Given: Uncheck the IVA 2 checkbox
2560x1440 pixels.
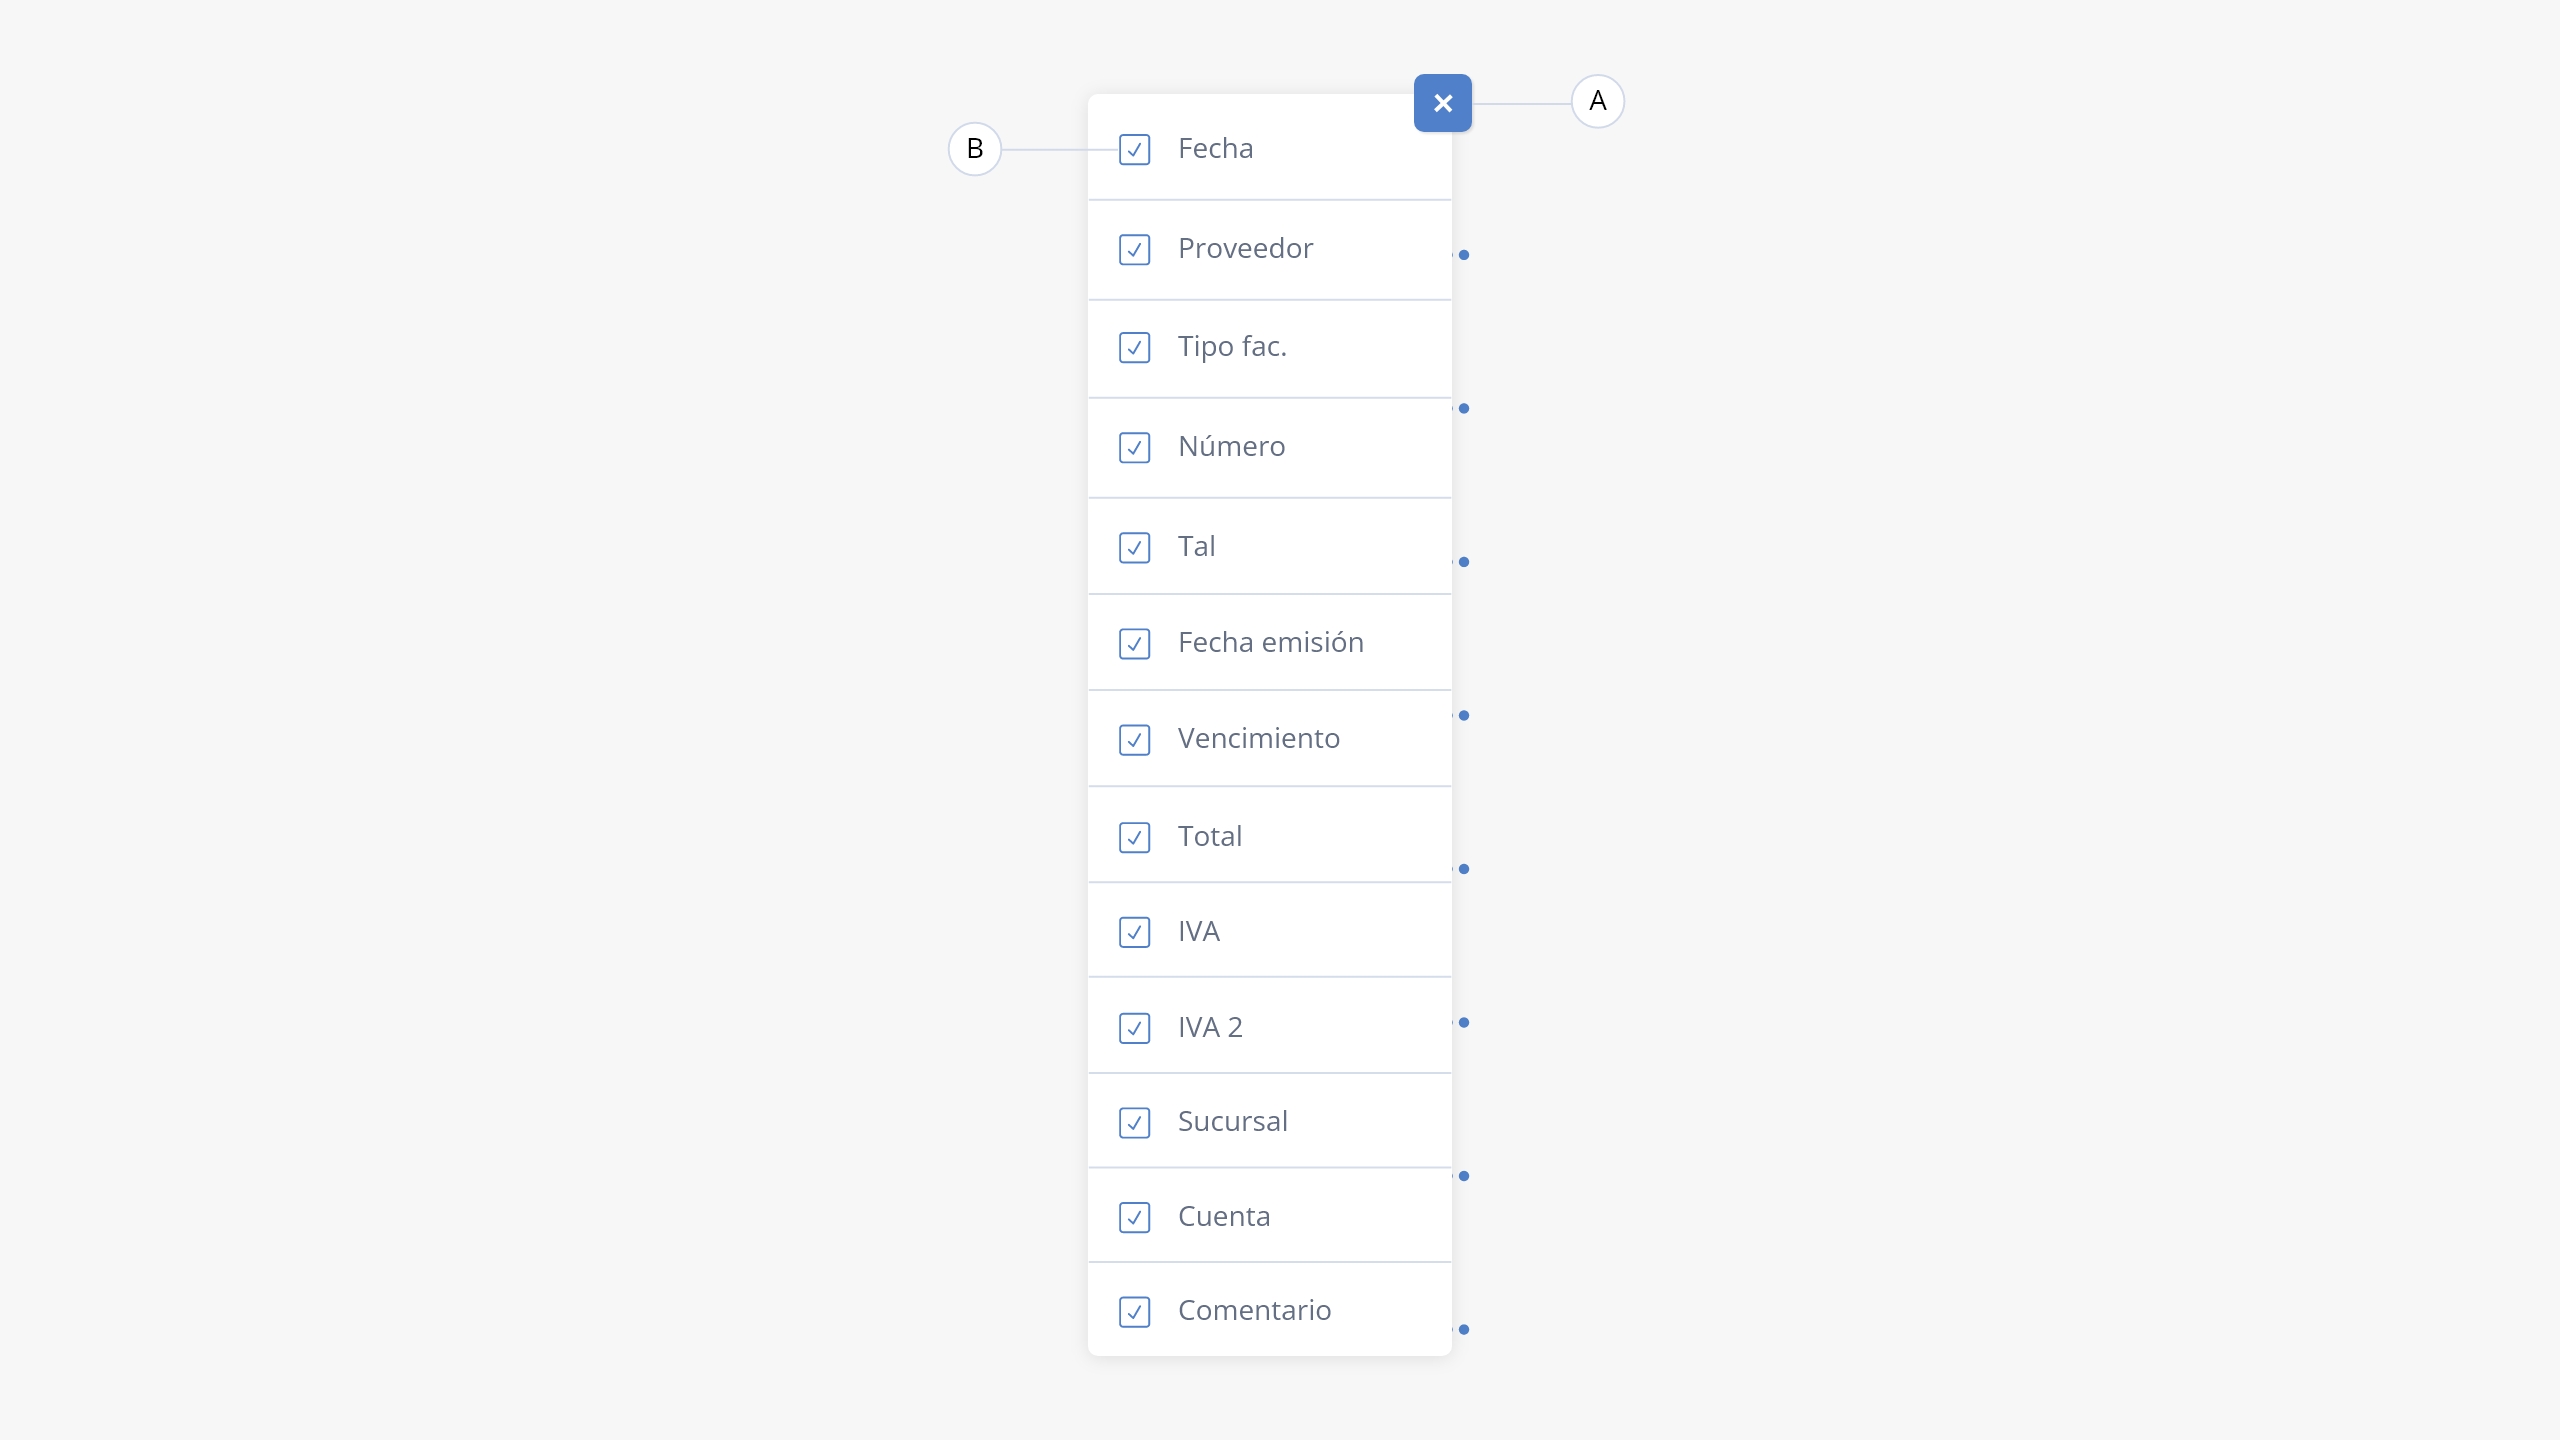Looking at the screenshot, I should pos(1134,1028).
